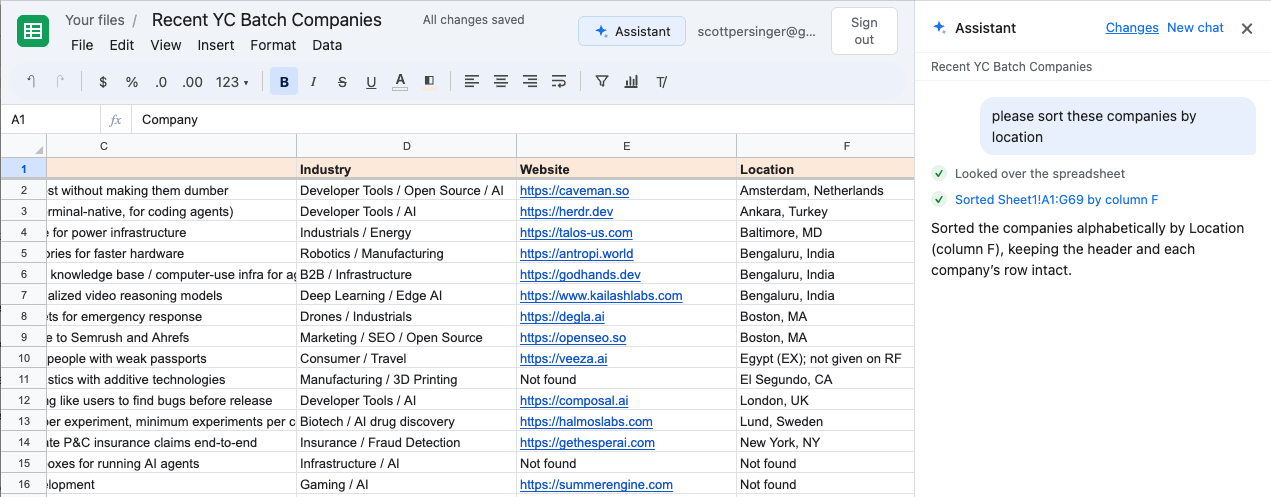The height and width of the screenshot is (497, 1271).
Task: Open the Format menu
Action: [x=273, y=45]
